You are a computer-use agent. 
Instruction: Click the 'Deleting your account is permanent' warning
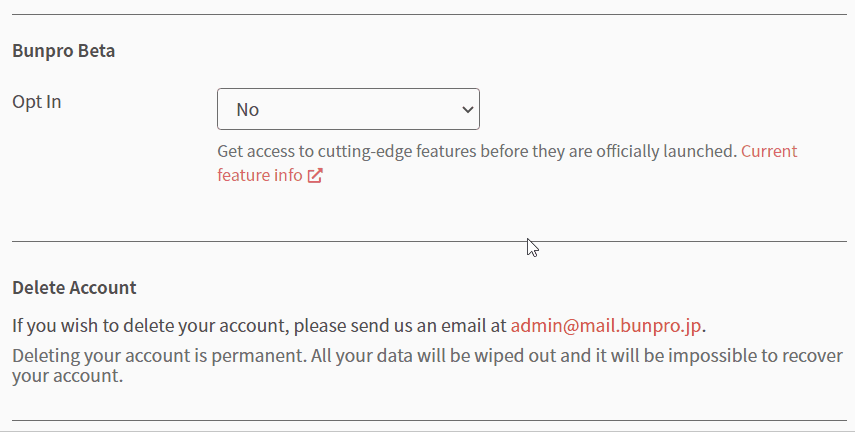pyautogui.click(x=159, y=356)
